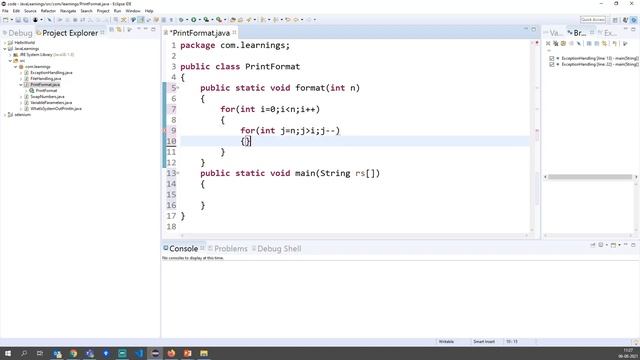
Task: Expand the selenium project
Action: coord(5,115)
